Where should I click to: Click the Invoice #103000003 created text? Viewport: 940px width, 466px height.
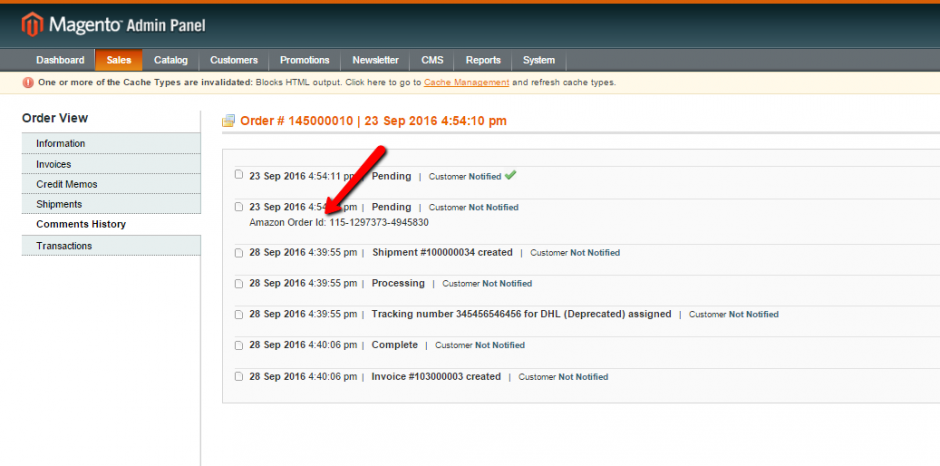coord(436,377)
